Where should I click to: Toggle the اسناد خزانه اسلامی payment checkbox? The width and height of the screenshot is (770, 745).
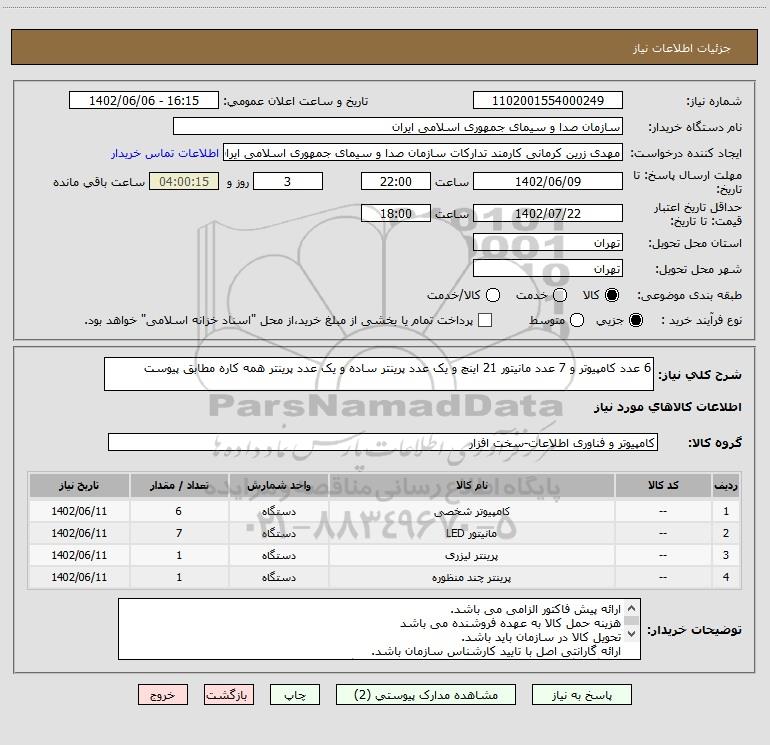tap(485, 320)
